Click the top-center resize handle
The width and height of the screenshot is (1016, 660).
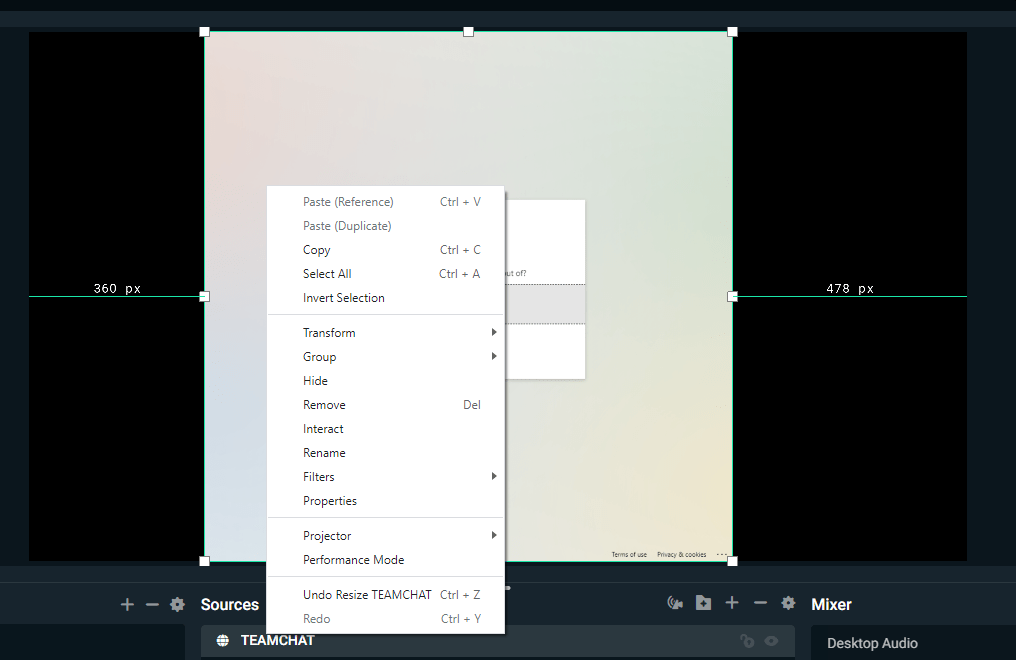pyautogui.click(x=468, y=32)
